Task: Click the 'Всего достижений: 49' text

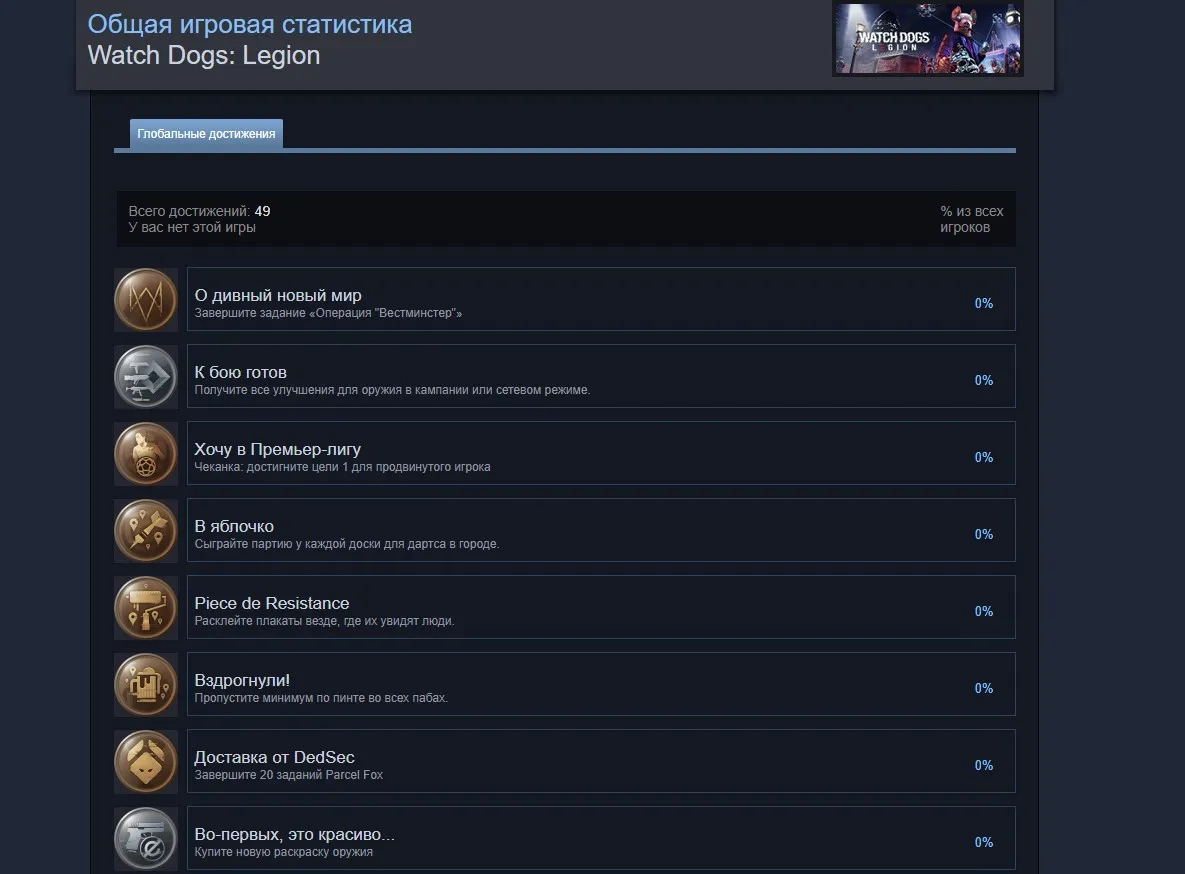Action: coord(200,211)
